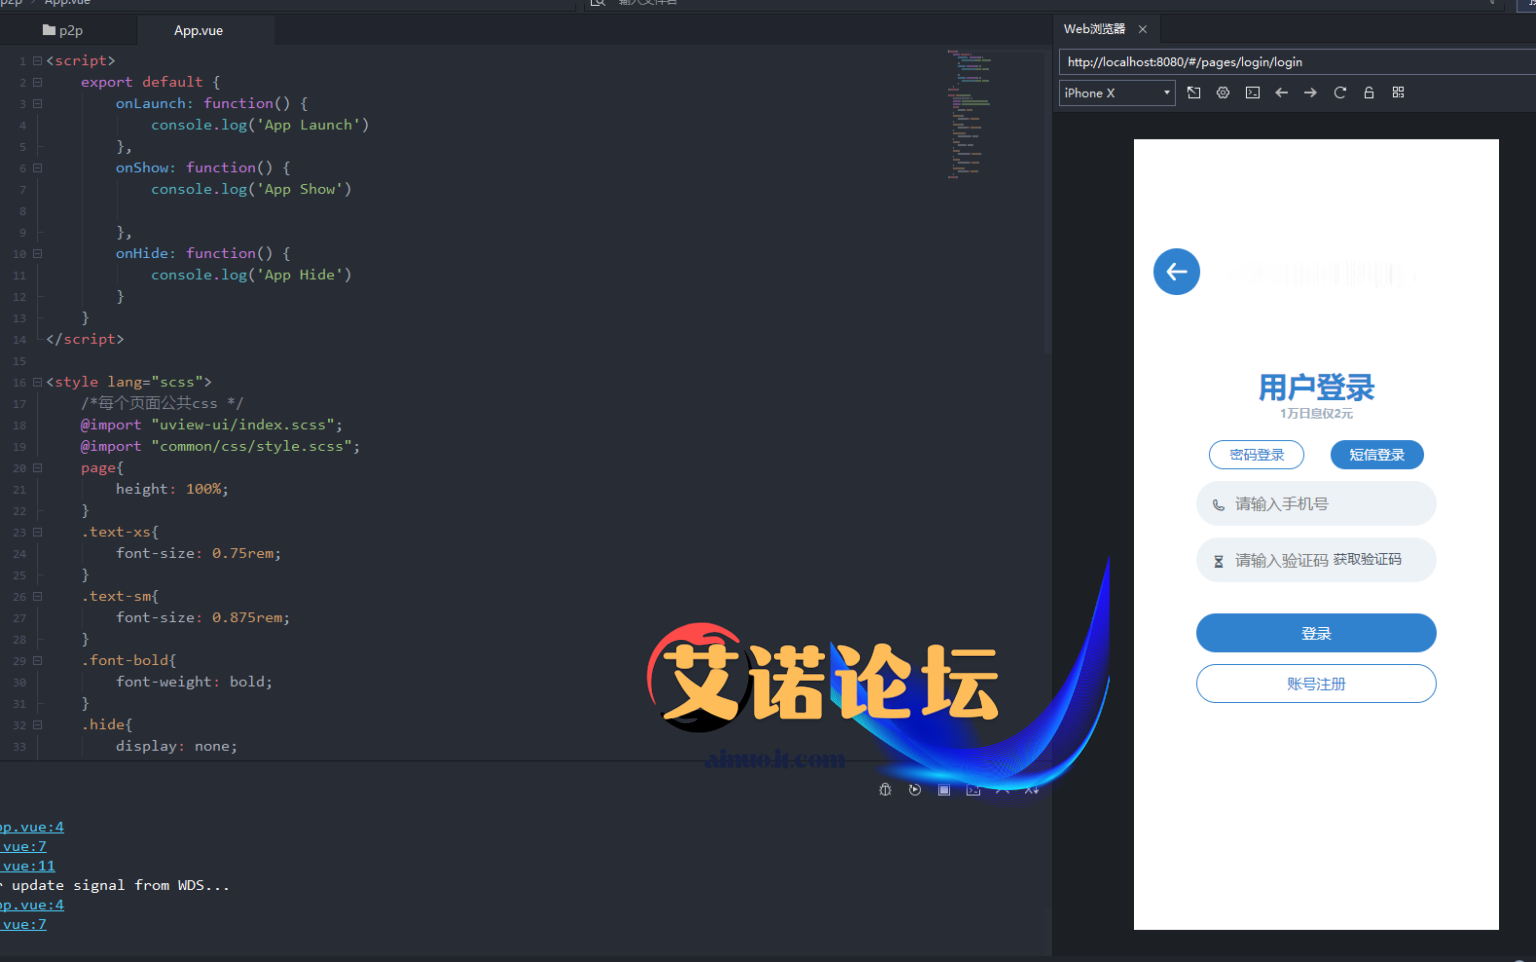Click the code minimap in the editor
This screenshot has height=962, width=1536.
pos(969,113)
